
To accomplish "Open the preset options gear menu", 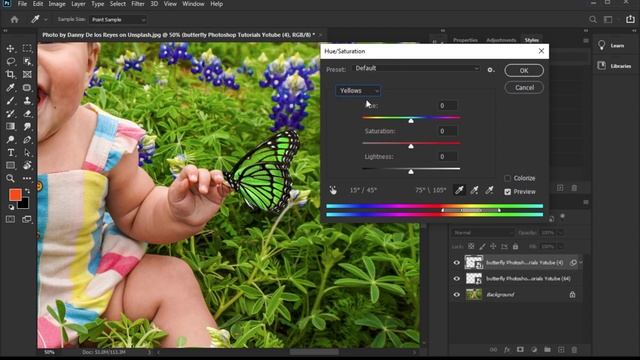I will [x=491, y=70].
